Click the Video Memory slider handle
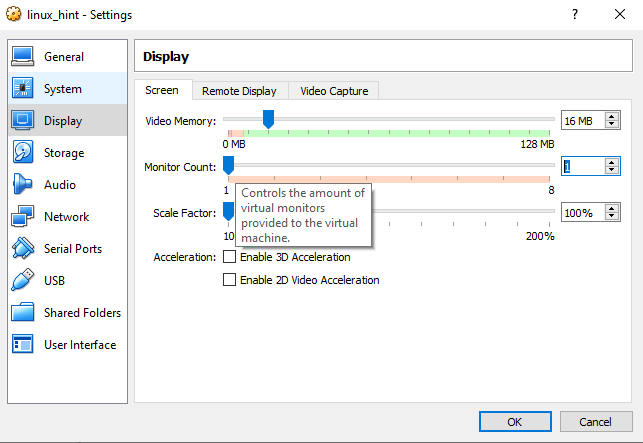Image resolution: width=643 pixels, height=443 pixels. point(268,119)
